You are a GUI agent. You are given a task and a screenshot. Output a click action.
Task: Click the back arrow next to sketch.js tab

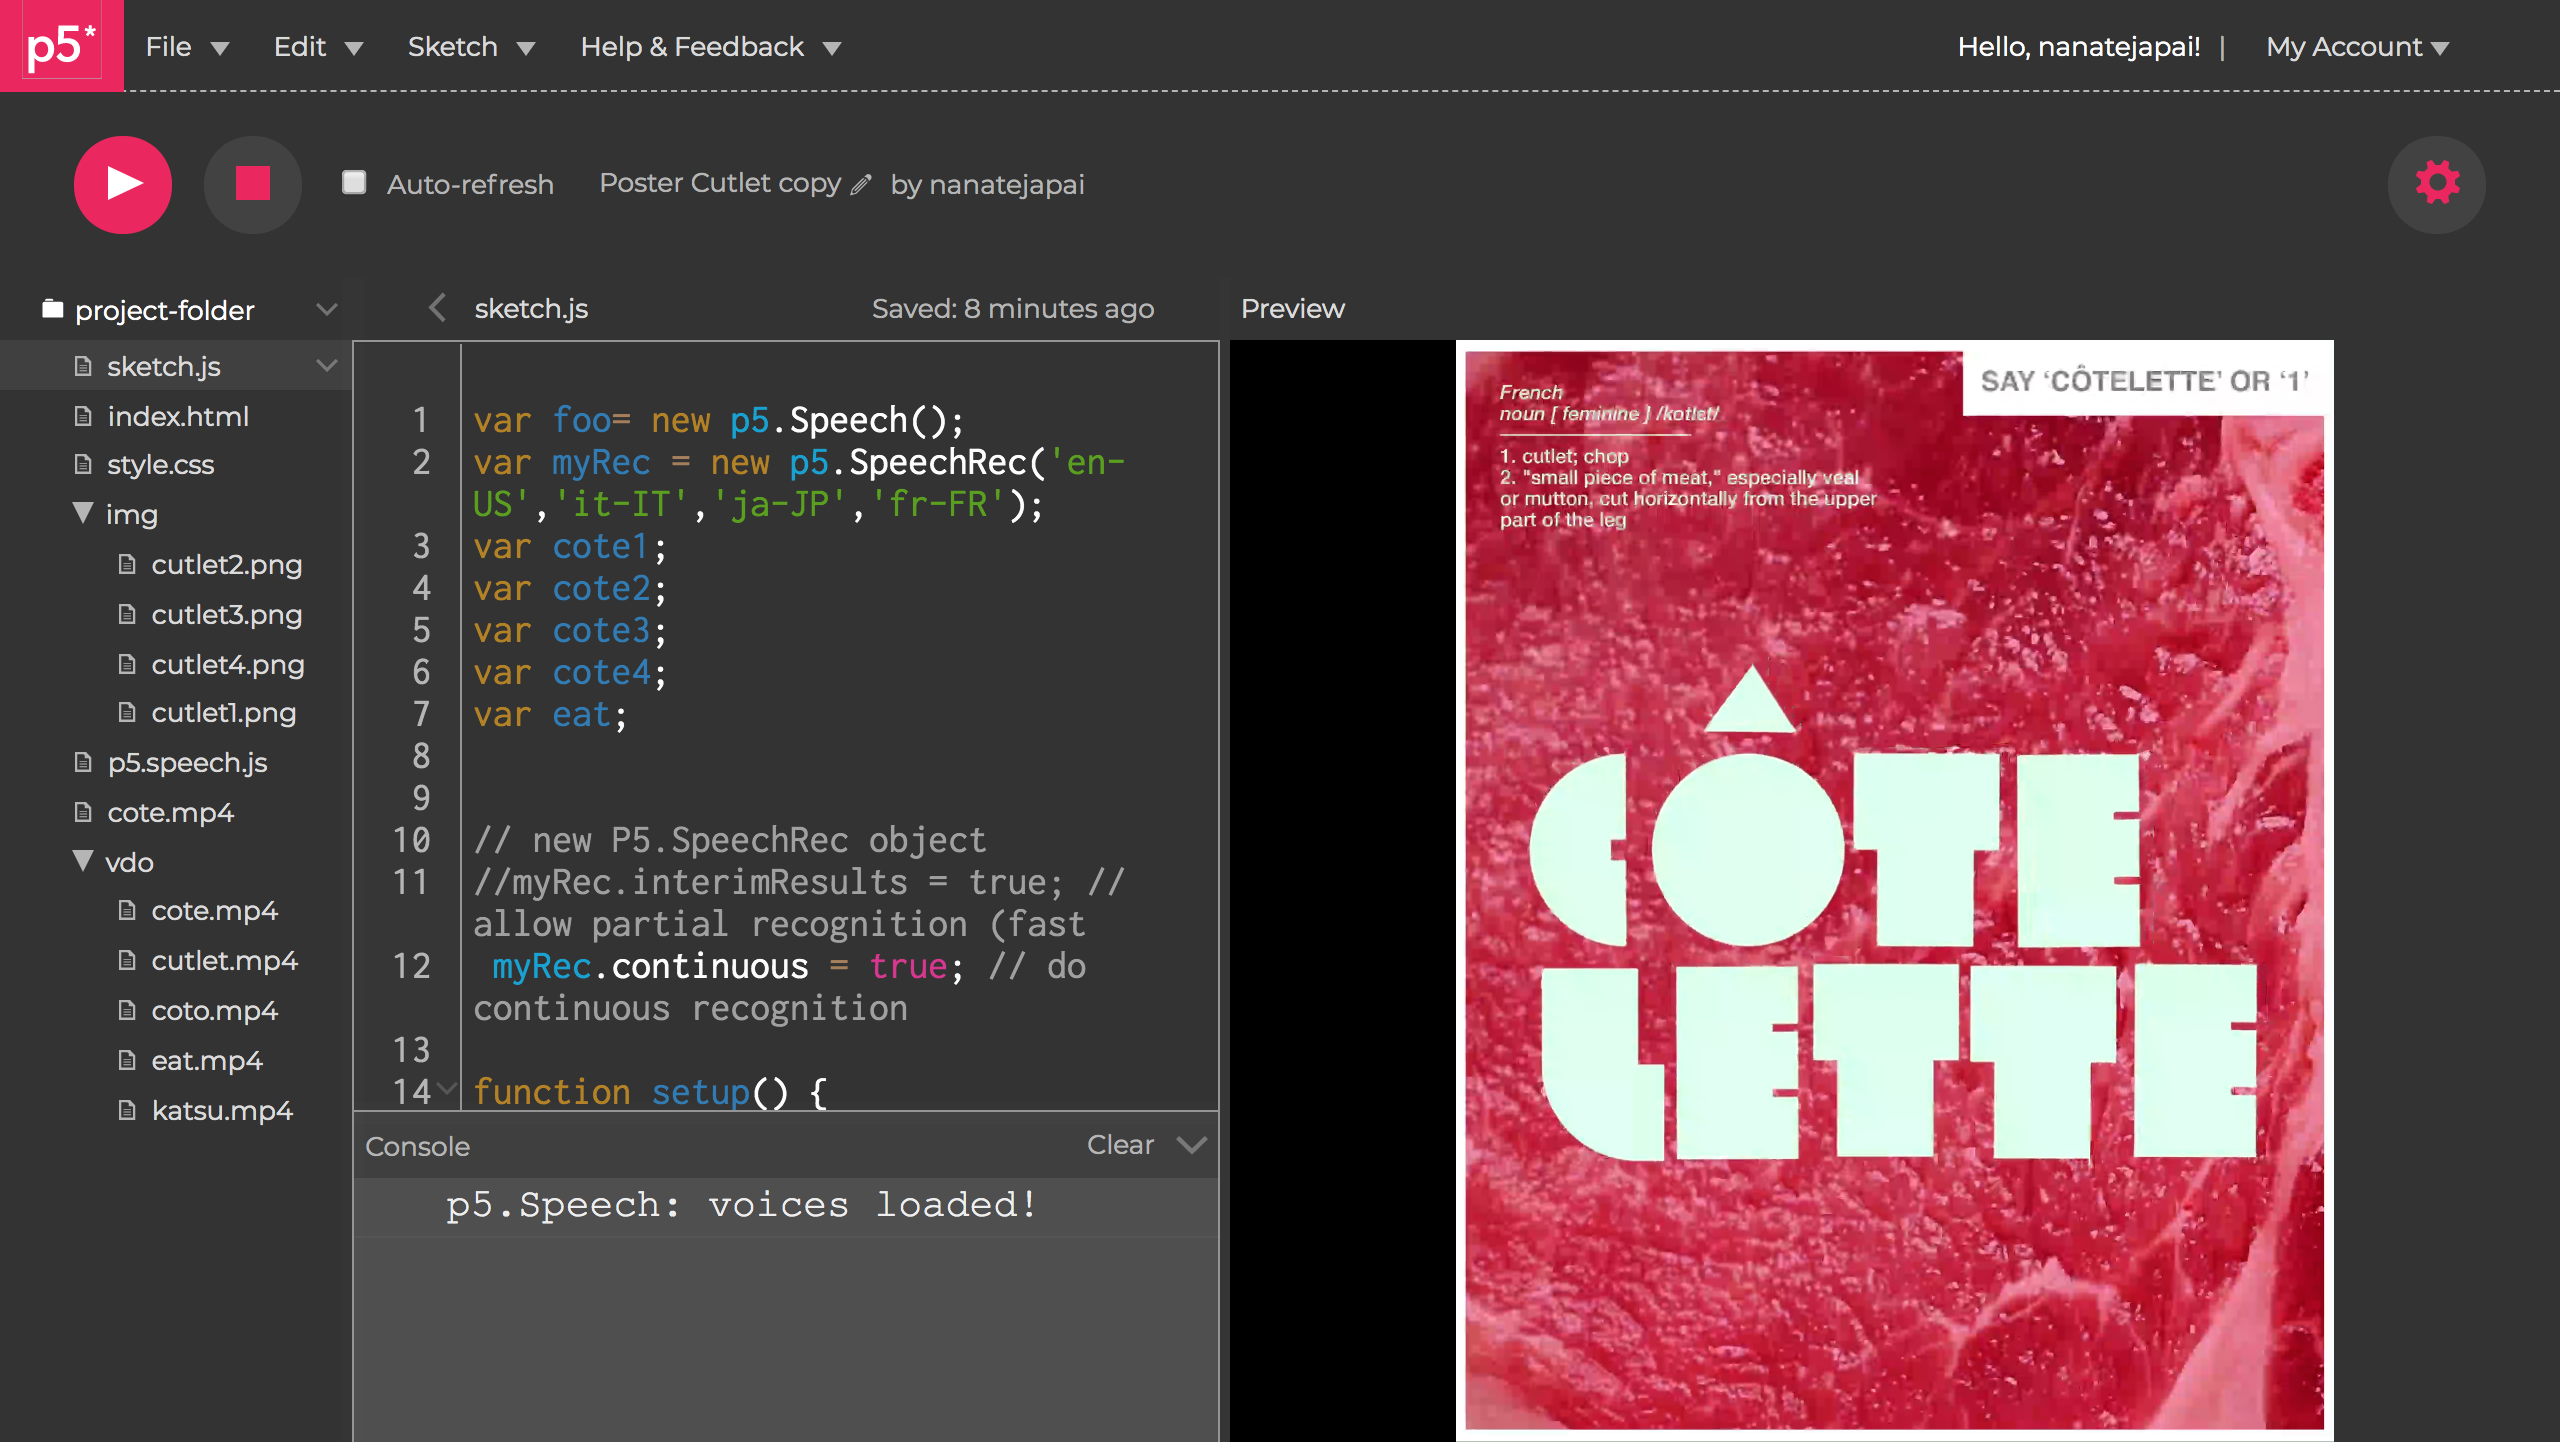437,308
